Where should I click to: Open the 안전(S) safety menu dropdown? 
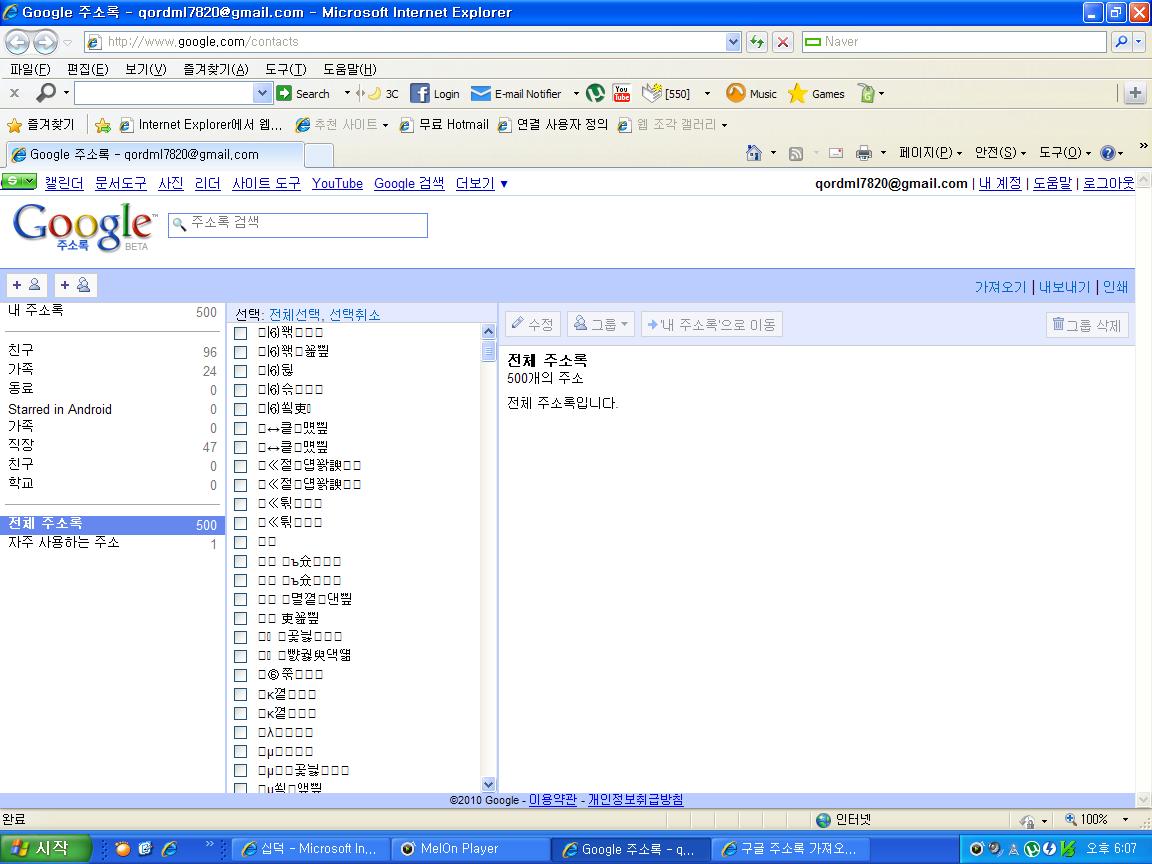point(1000,153)
